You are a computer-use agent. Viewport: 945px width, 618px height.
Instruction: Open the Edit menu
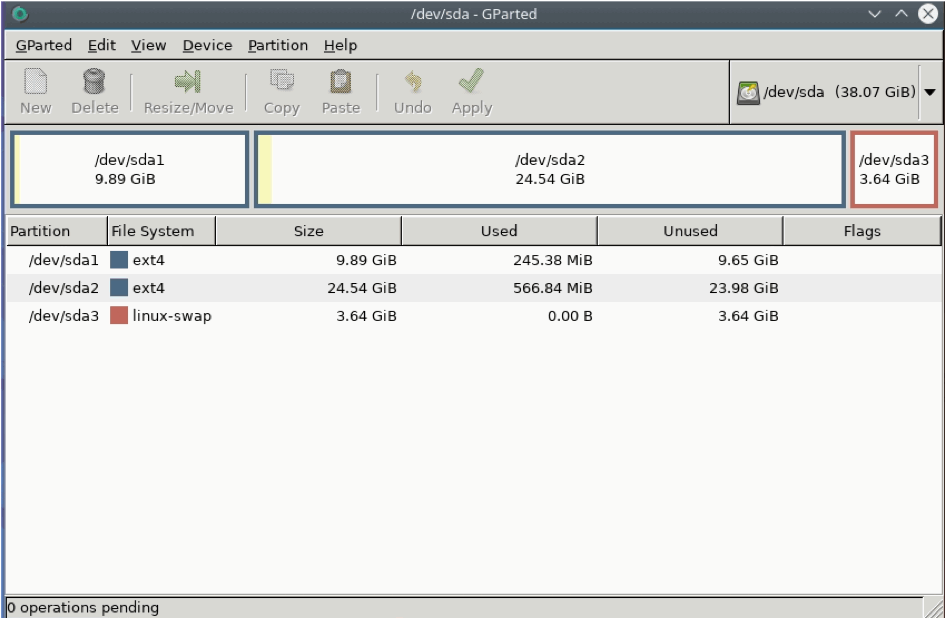[101, 45]
